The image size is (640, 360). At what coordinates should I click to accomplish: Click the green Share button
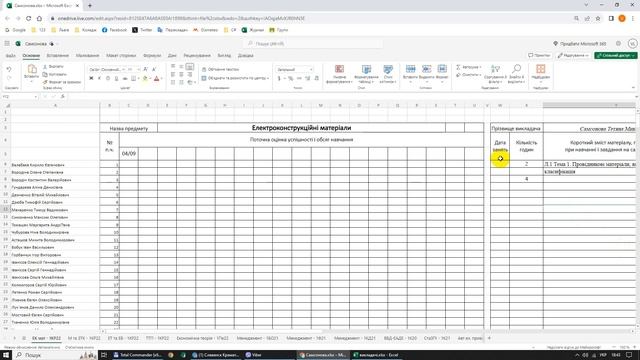pos(616,55)
